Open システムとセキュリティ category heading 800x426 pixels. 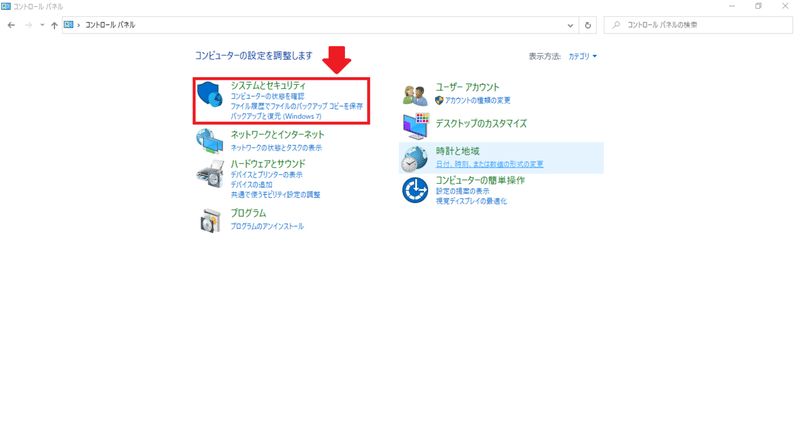click(268, 85)
